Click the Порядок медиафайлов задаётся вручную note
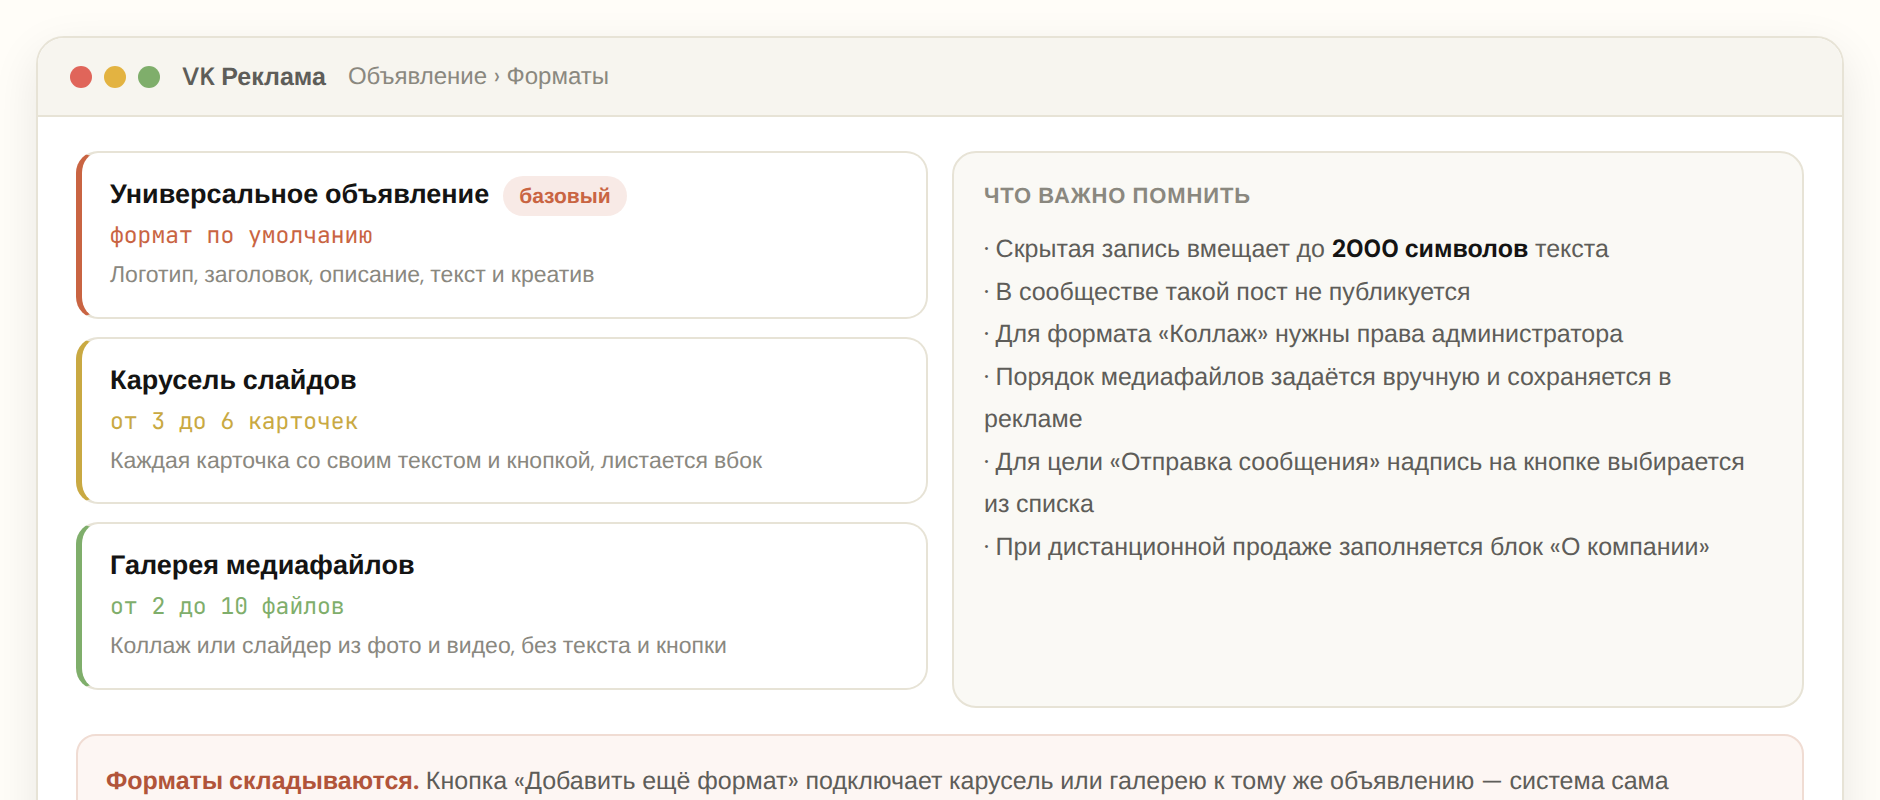This screenshot has height=800, width=1880. tap(1328, 398)
